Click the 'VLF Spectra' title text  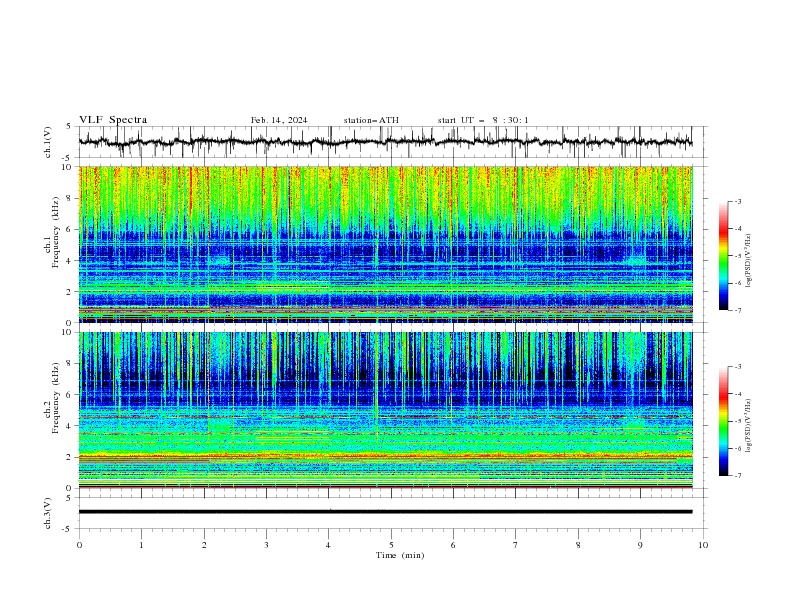click(x=113, y=120)
